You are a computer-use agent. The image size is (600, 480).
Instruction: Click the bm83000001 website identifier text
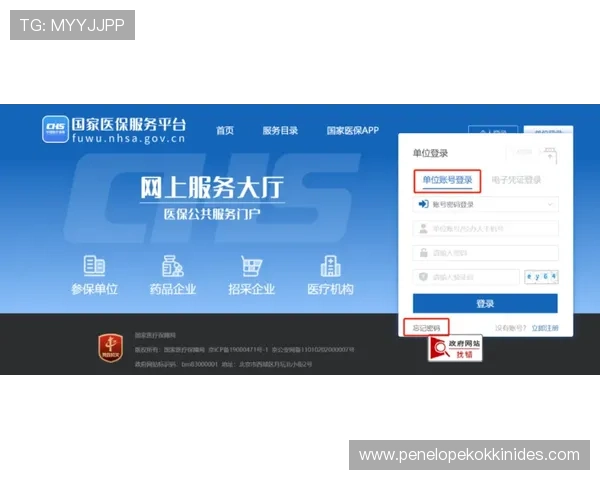(199, 364)
